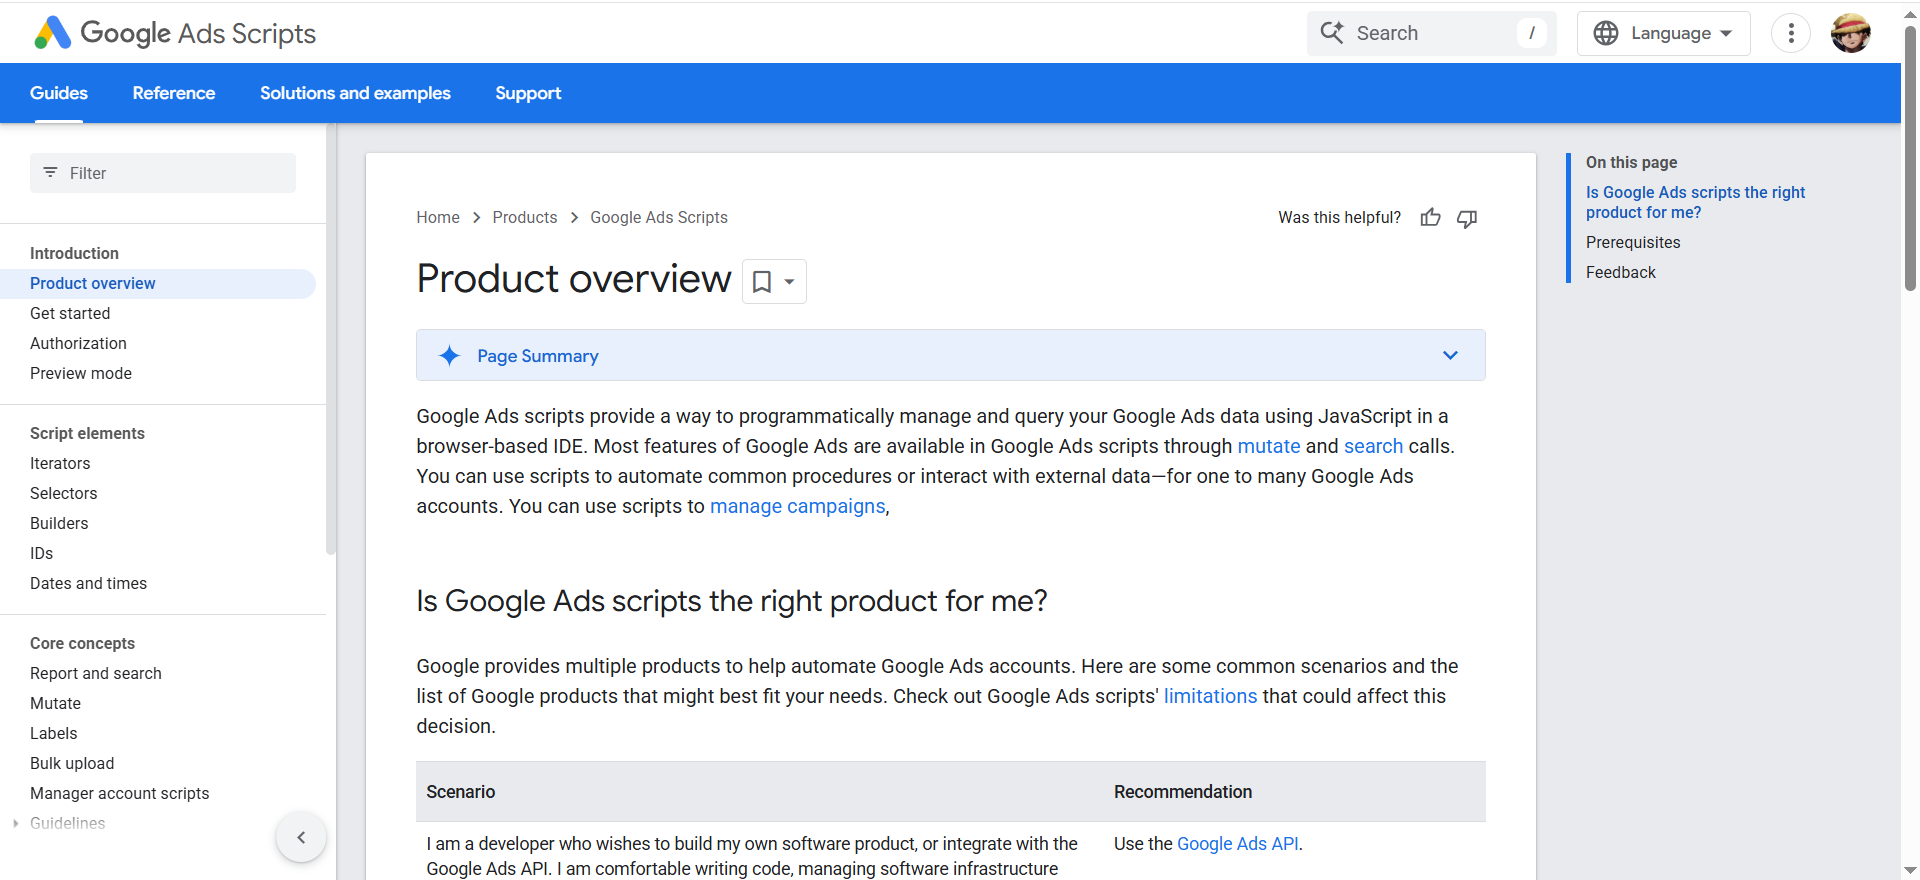Click the sidebar Filter input field
Image resolution: width=1920 pixels, height=880 pixels.
click(163, 173)
